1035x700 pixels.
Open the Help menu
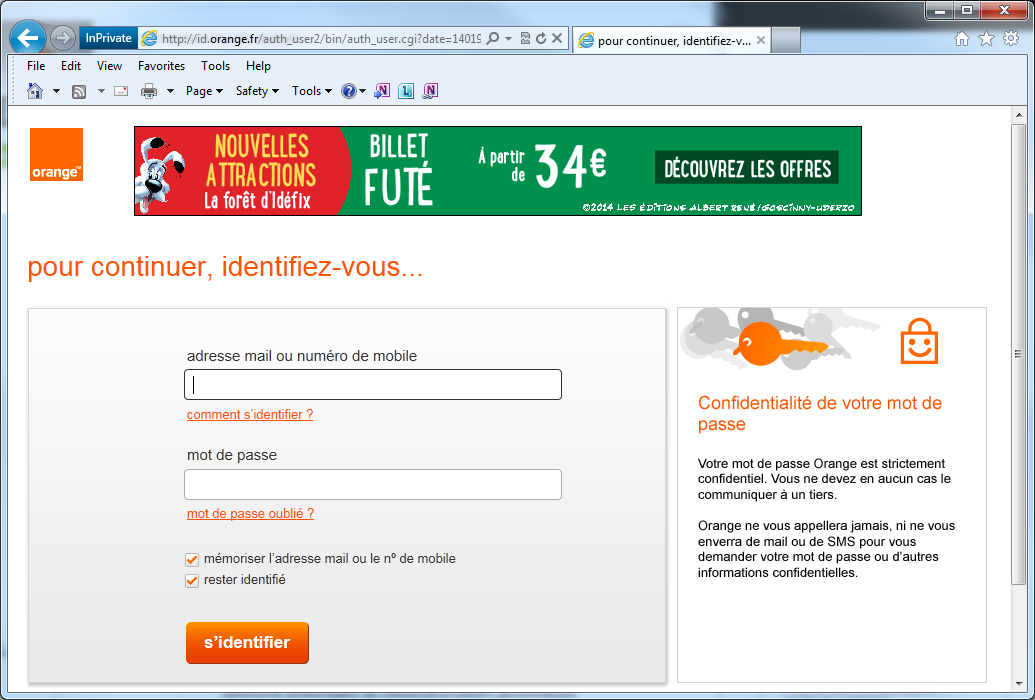tap(258, 65)
